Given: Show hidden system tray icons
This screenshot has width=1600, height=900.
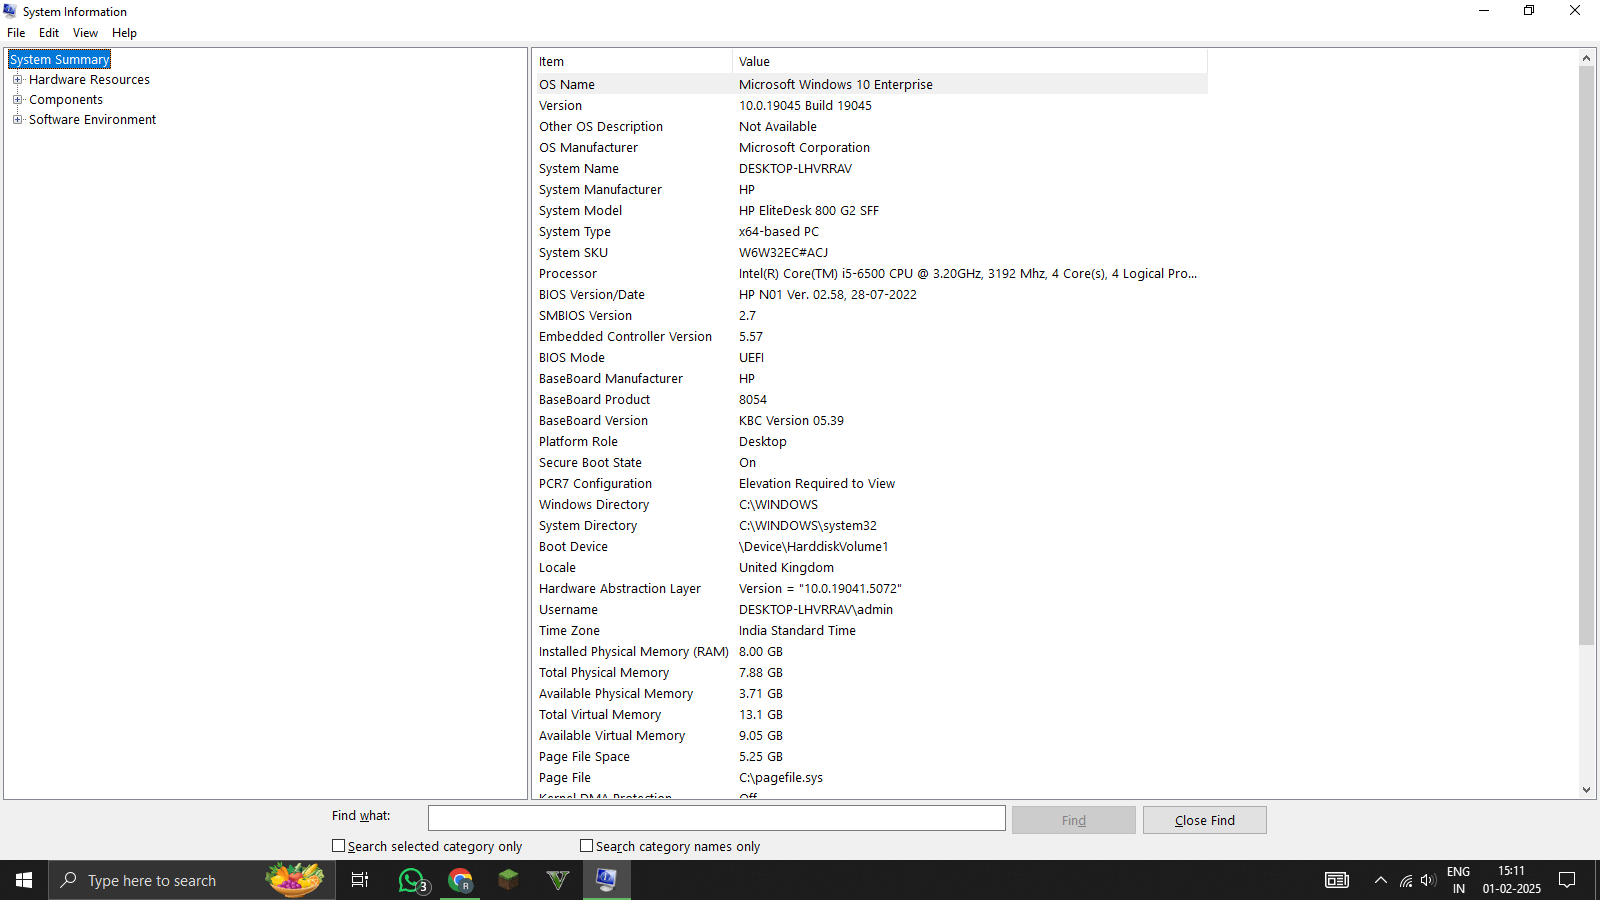Looking at the screenshot, I should click(1381, 881).
